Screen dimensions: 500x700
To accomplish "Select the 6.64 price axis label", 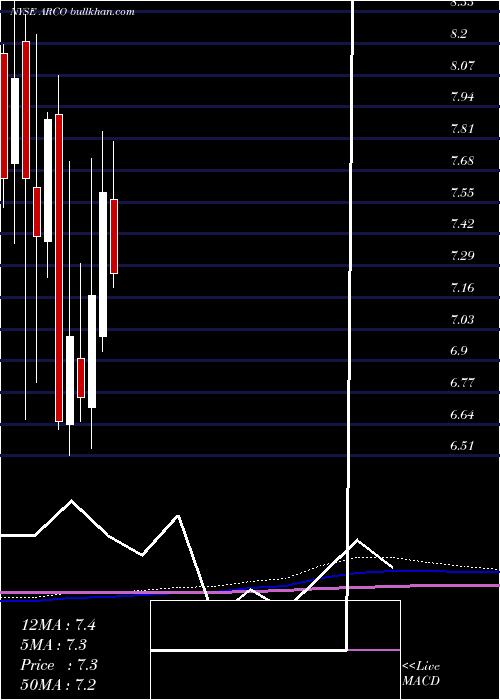I will pyautogui.click(x=462, y=415).
